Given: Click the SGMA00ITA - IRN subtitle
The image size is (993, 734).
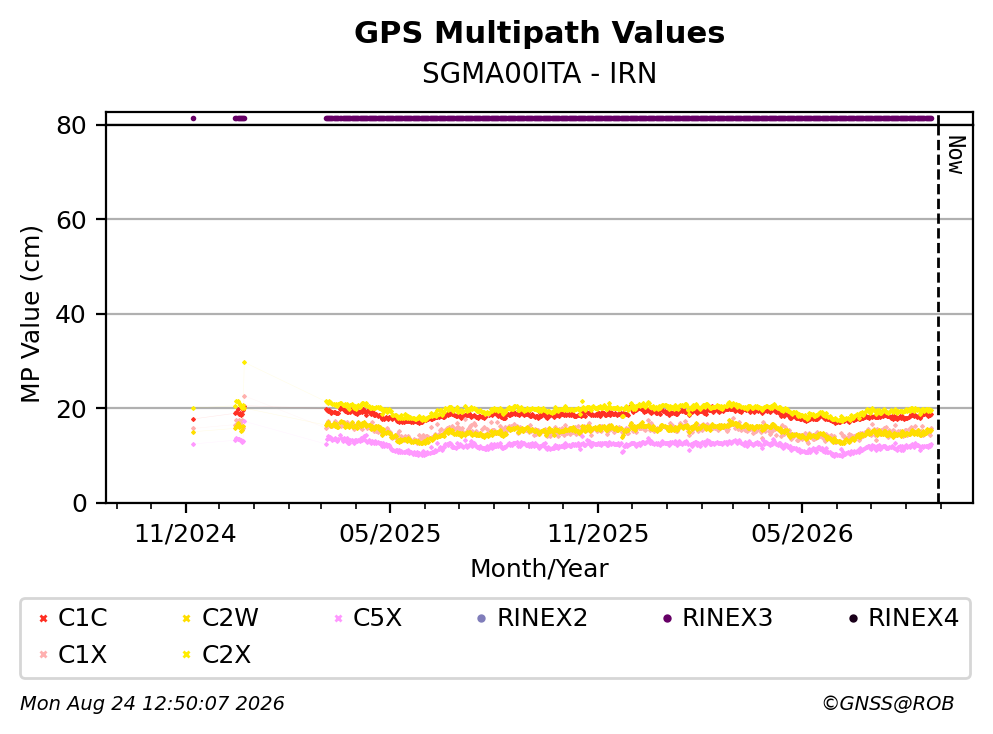Looking at the screenshot, I should [539, 73].
